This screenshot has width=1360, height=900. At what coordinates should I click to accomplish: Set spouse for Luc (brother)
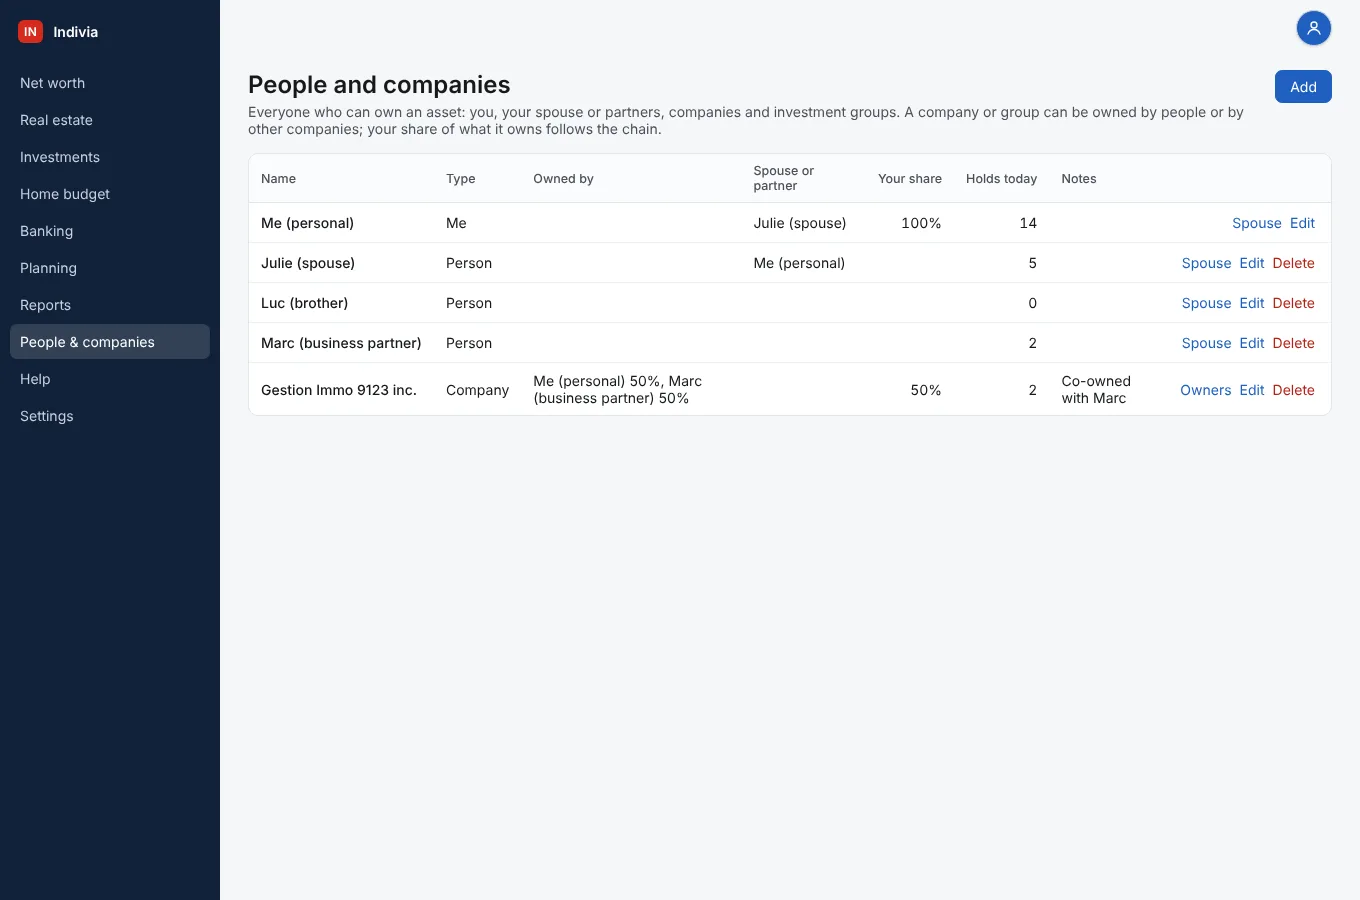(1206, 303)
